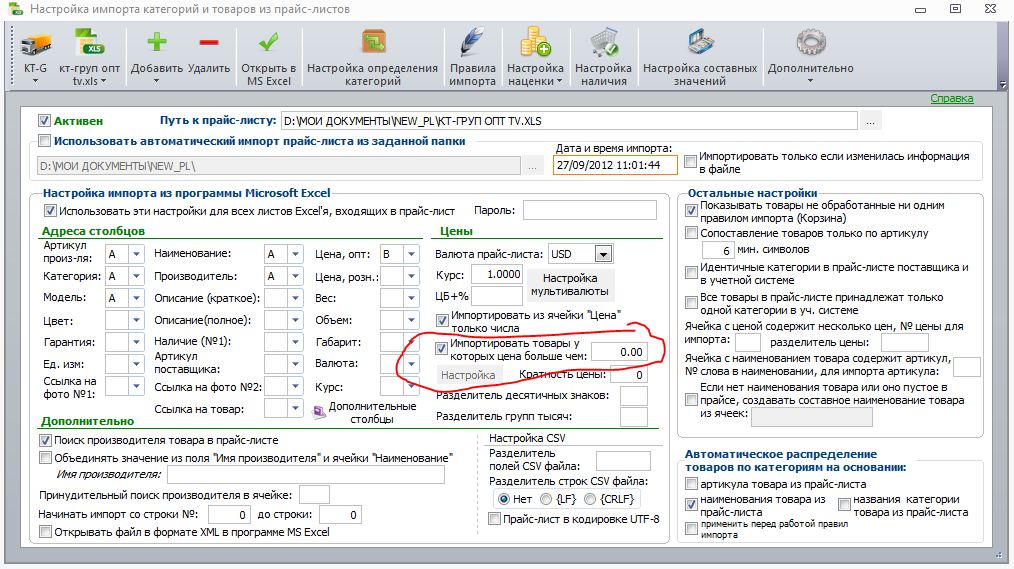1014x569 pixels.
Task: Click Открыть в MS Excel checkmark icon
Action: [268, 43]
